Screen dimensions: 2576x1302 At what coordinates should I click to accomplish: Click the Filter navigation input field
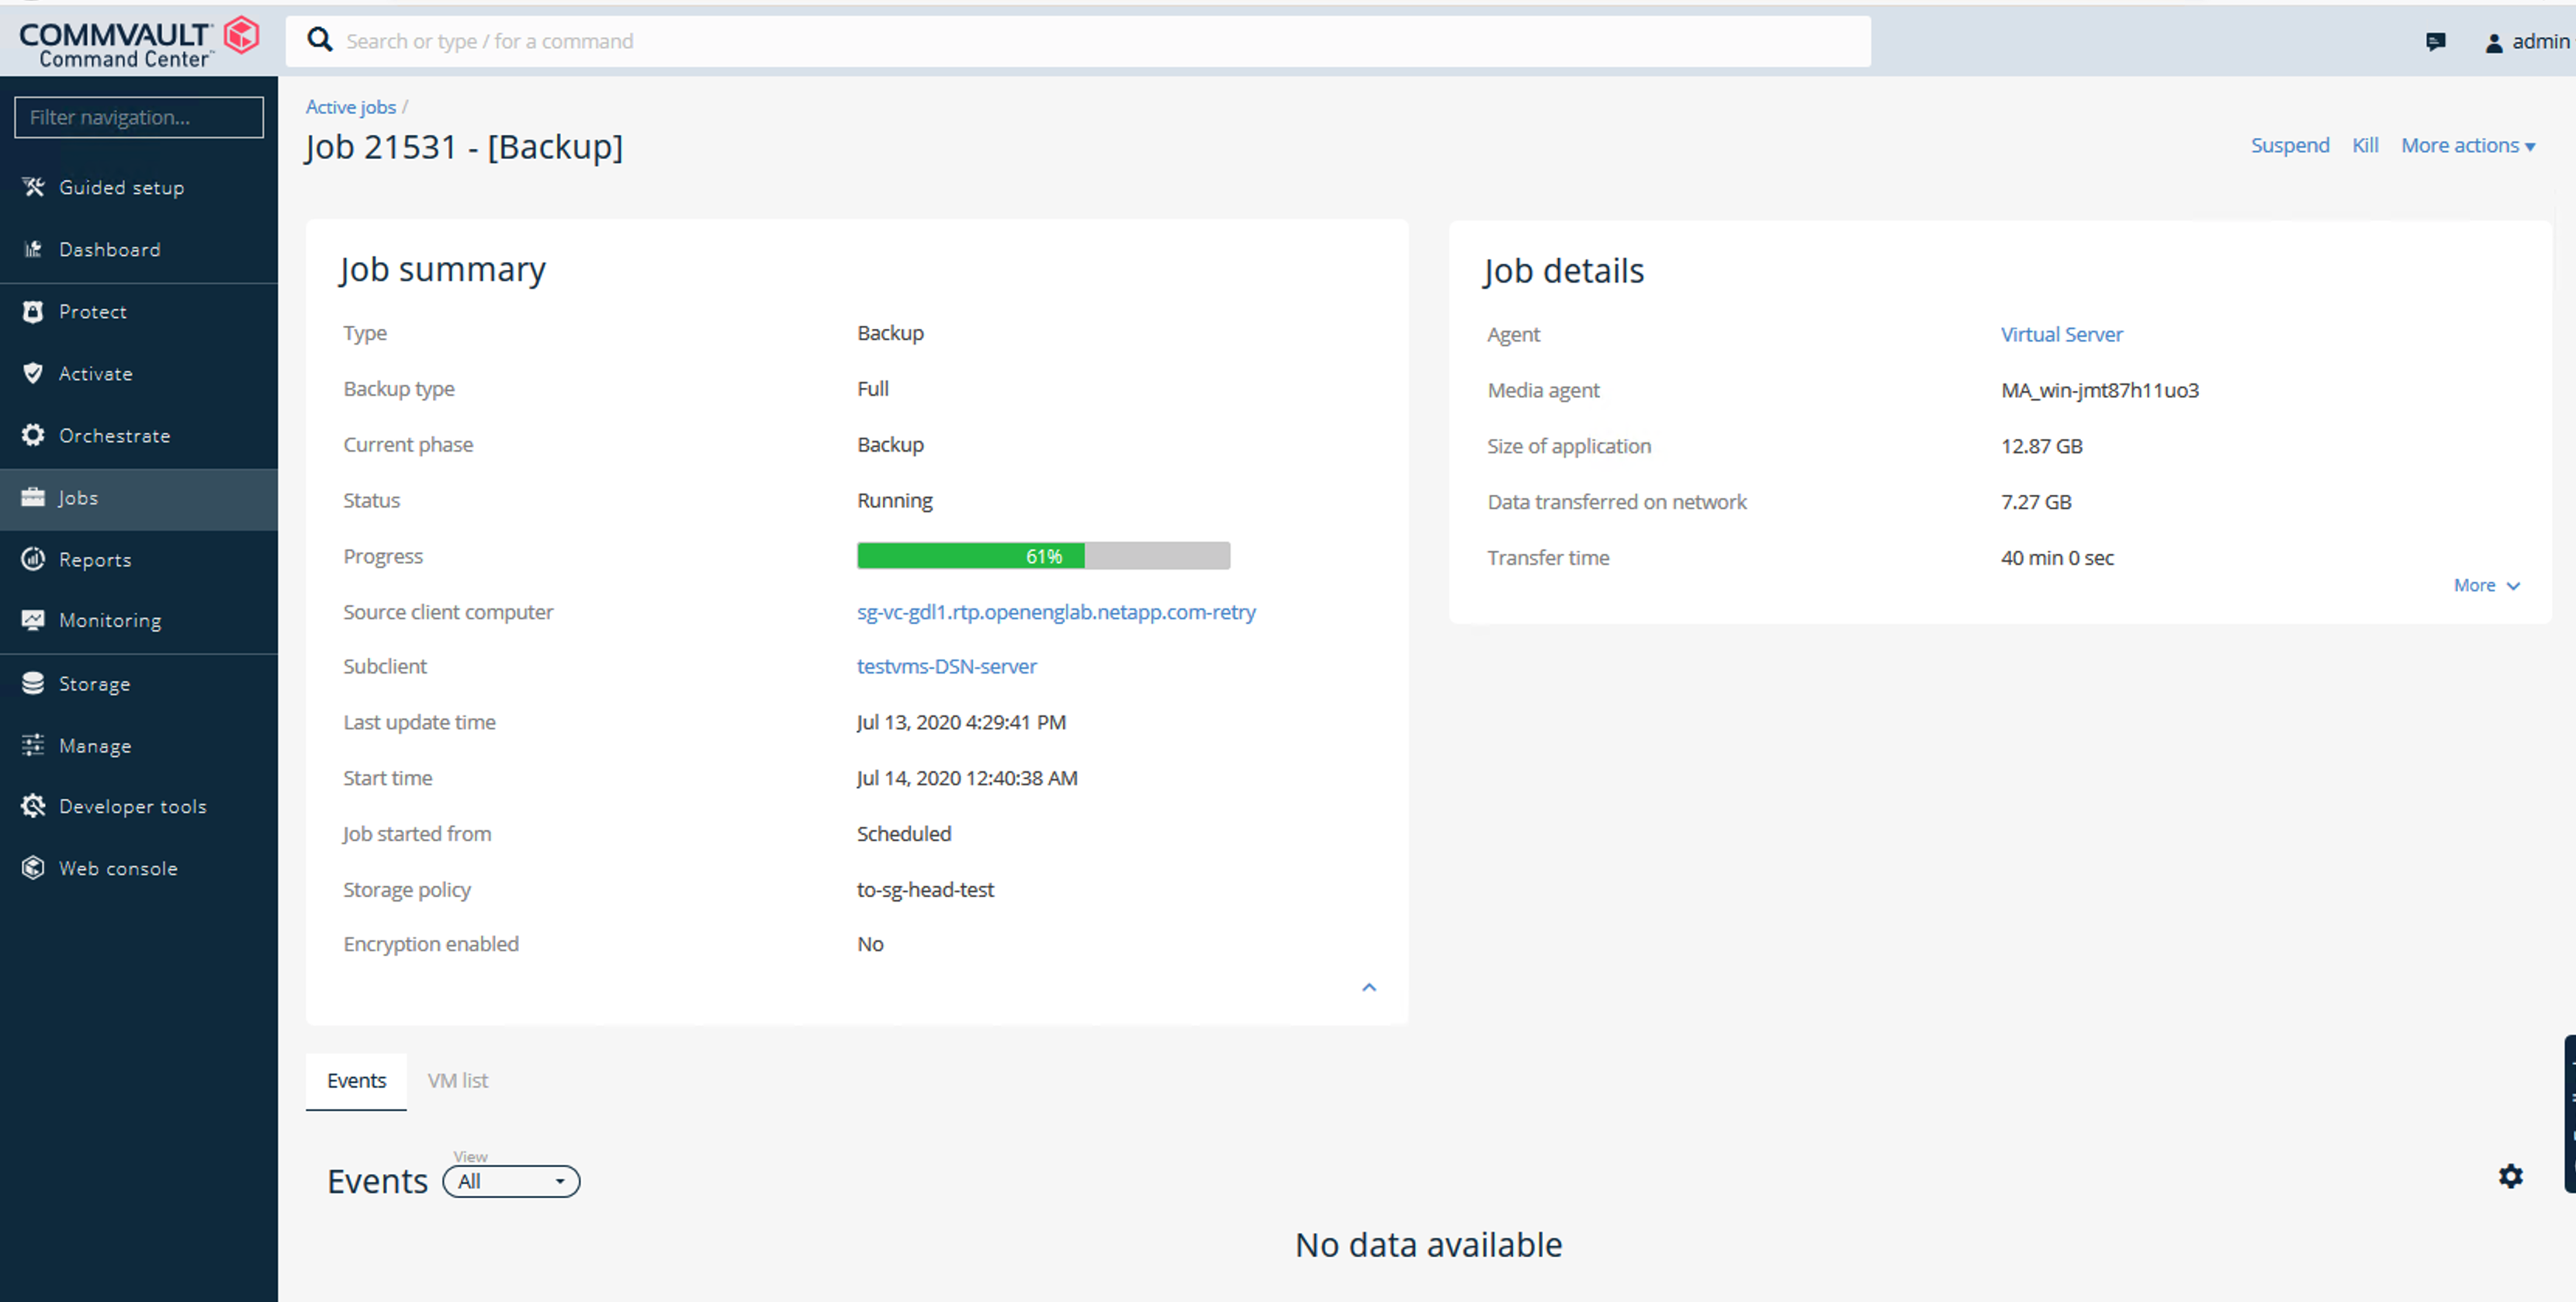click(x=139, y=117)
